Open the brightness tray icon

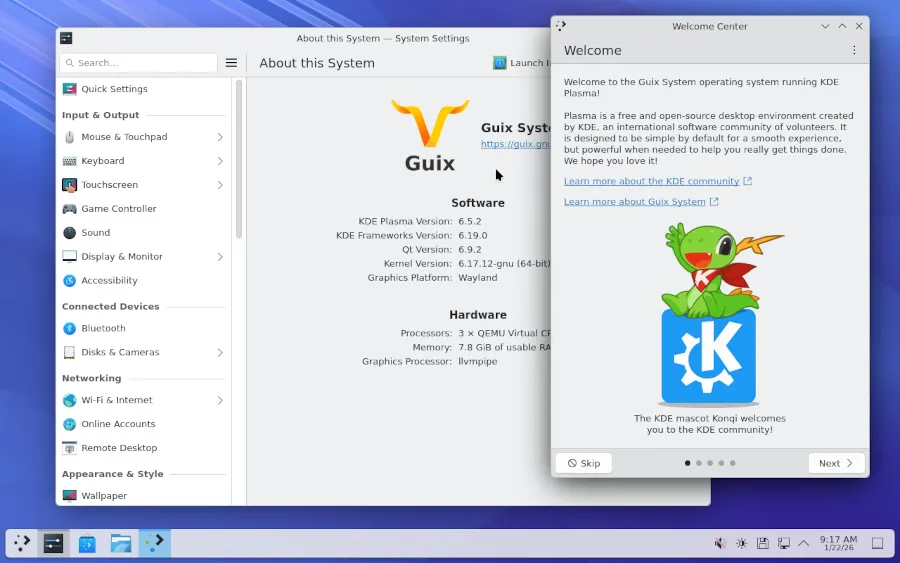point(741,544)
